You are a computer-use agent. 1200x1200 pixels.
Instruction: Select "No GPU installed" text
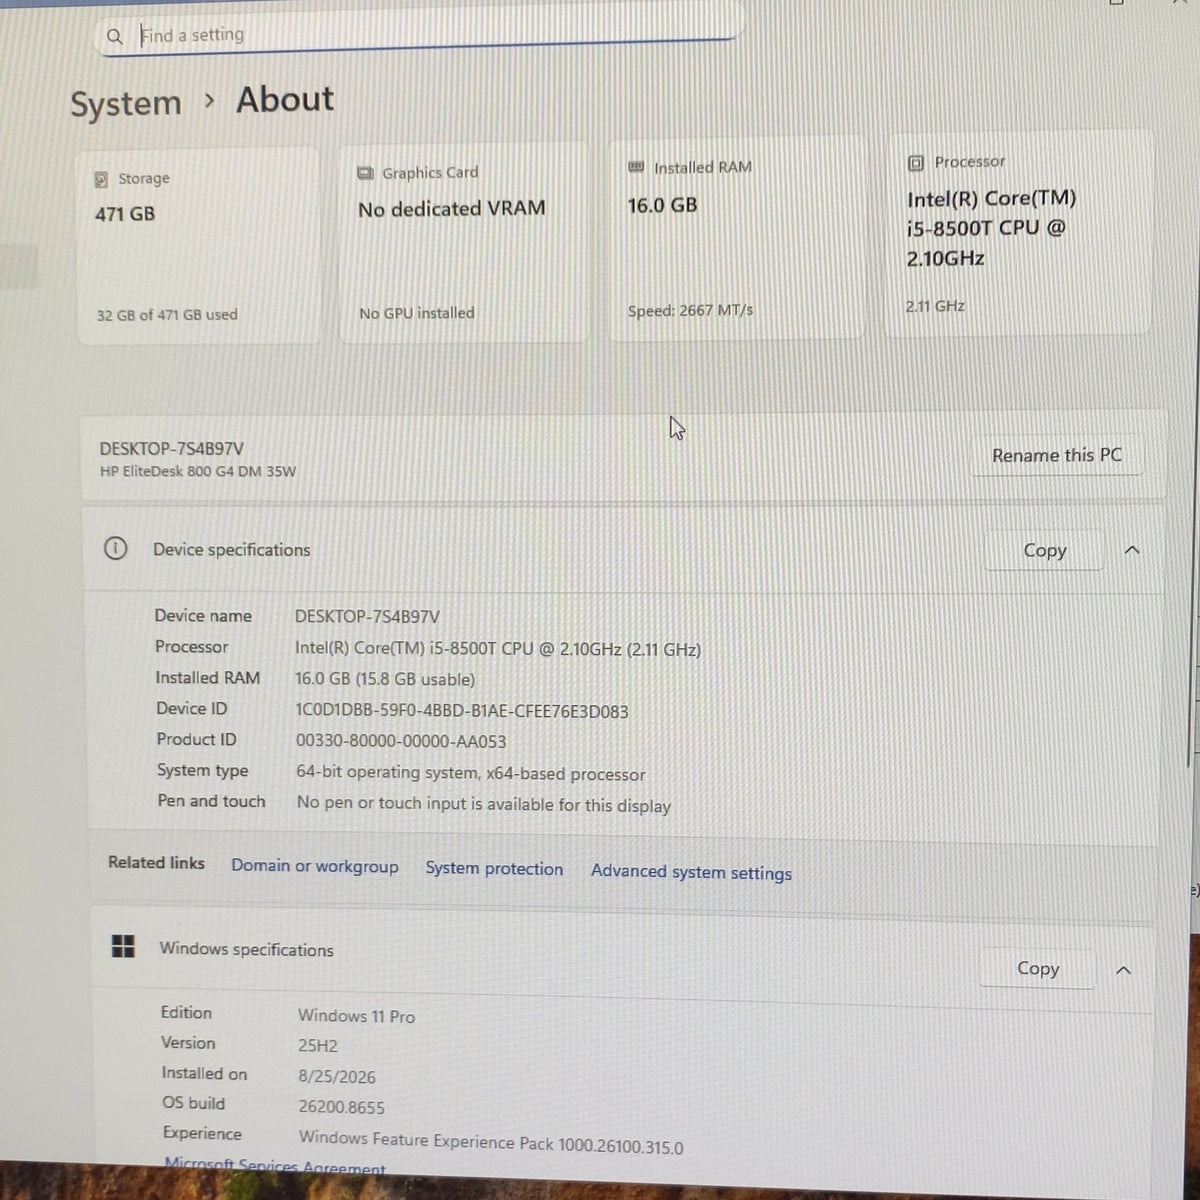[x=417, y=313]
